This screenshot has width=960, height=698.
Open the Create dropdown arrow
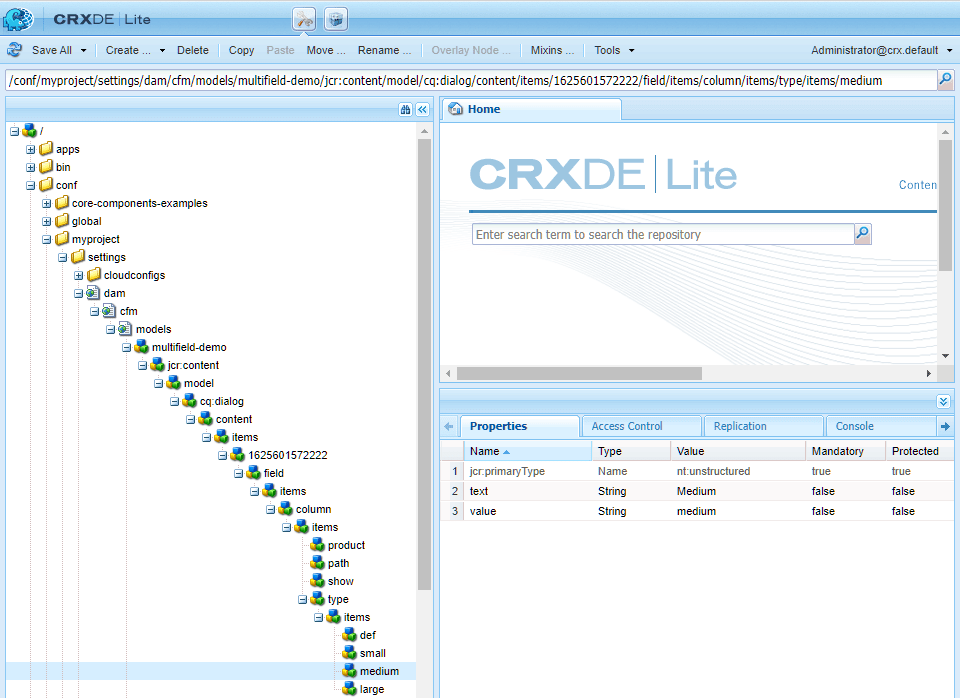[x=162, y=50]
